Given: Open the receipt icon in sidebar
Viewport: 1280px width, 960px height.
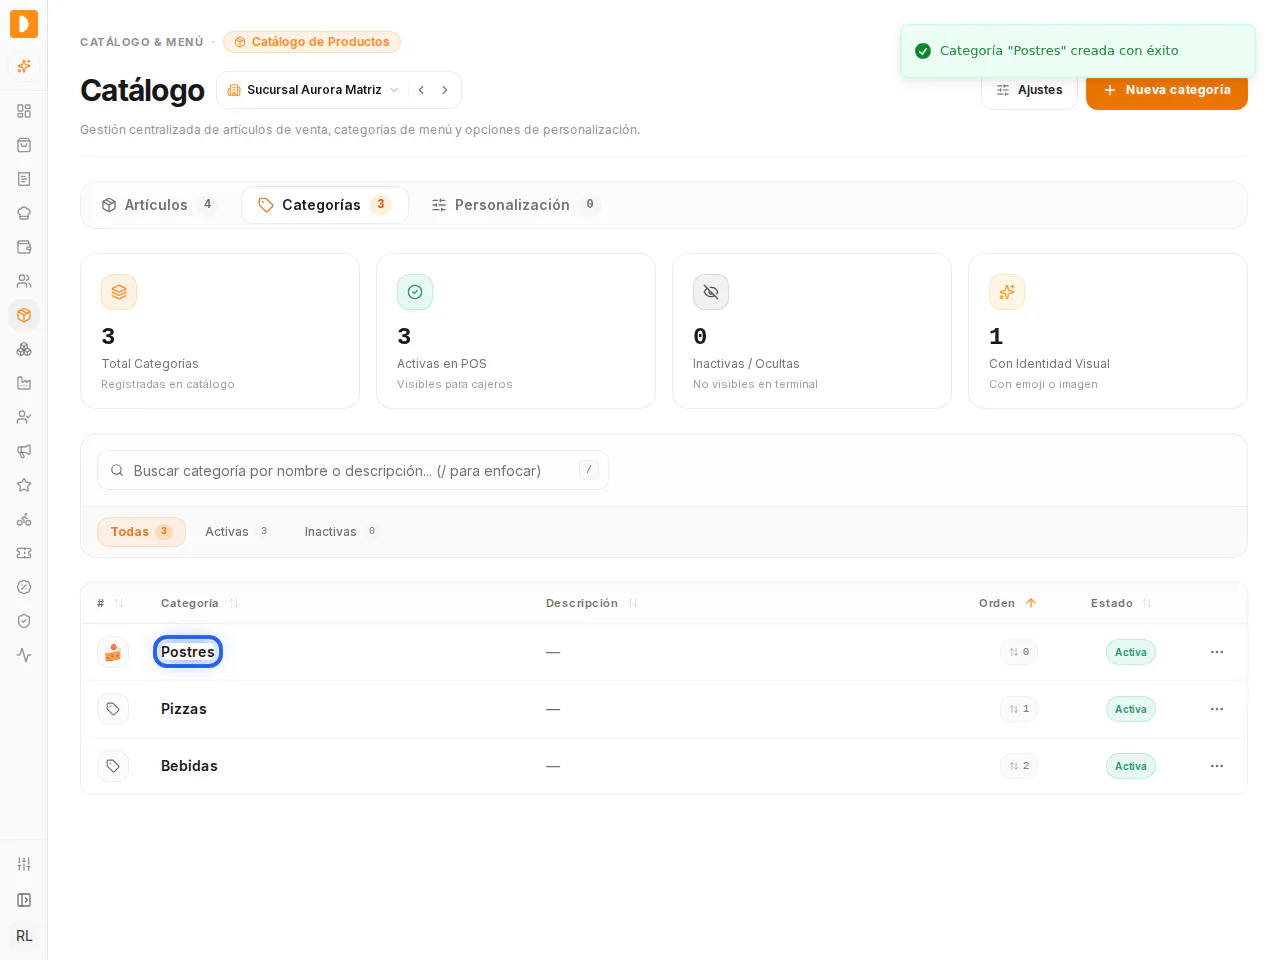Looking at the screenshot, I should click(x=24, y=179).
